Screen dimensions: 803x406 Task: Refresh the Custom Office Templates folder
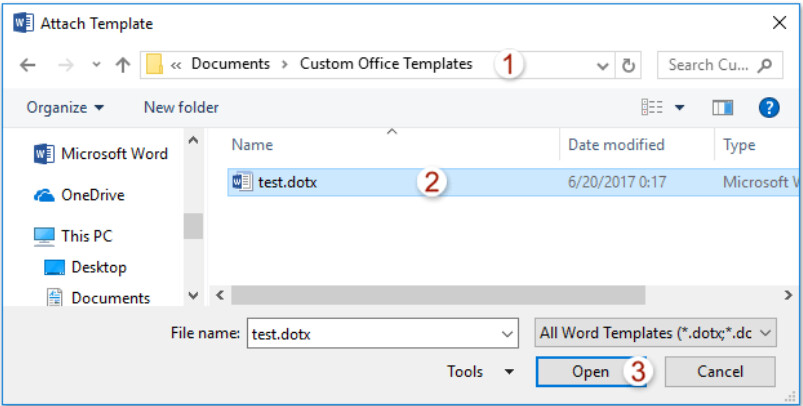click(x=629, y=65)
